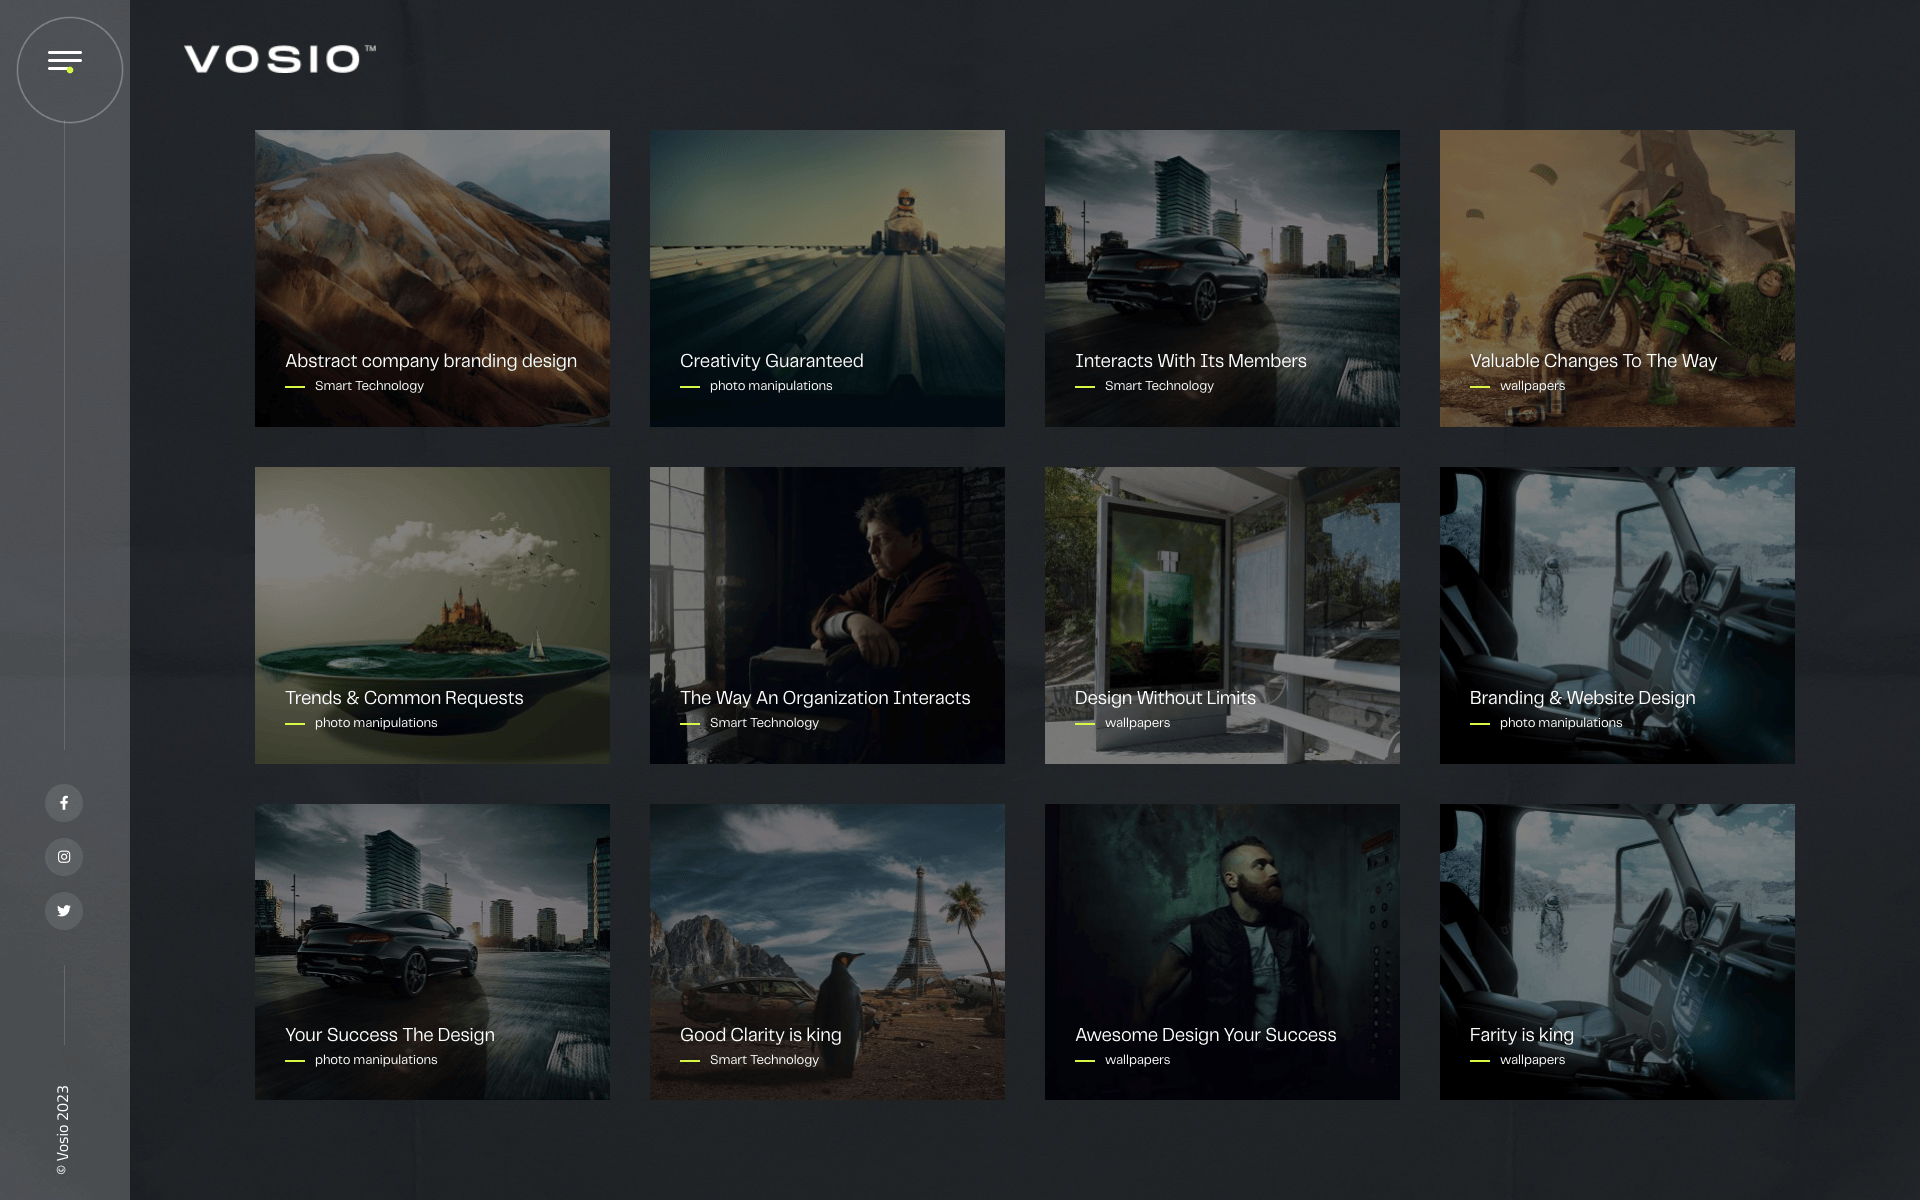1920x1200 pixels.
Task: Click Awesome Design Your Success title
Action: [1205, 1035]
